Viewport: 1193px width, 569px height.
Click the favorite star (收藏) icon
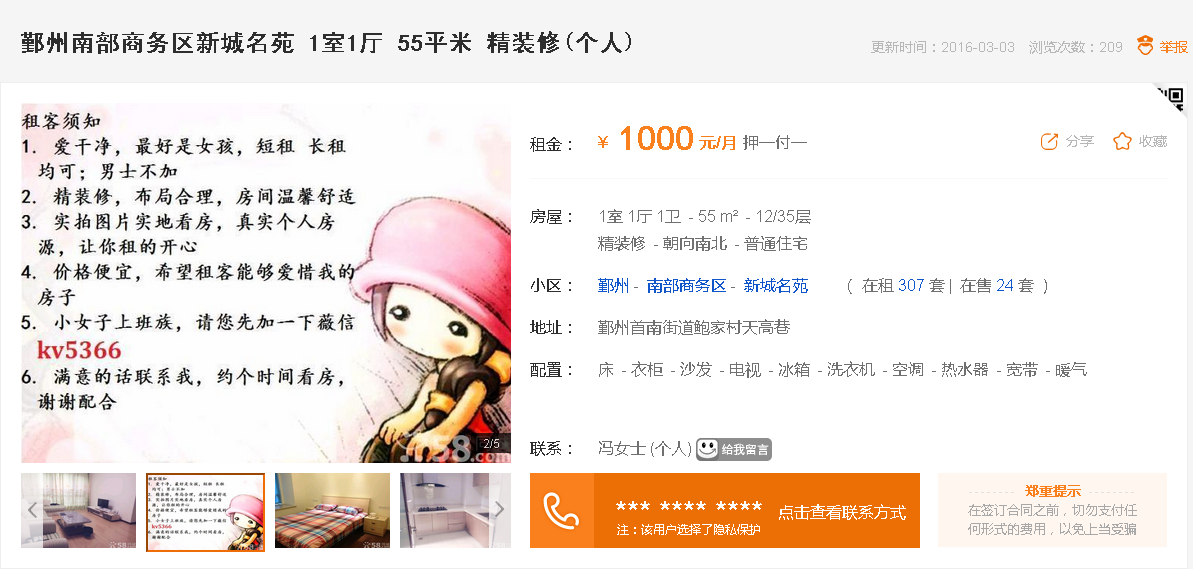click(1122, 141)
